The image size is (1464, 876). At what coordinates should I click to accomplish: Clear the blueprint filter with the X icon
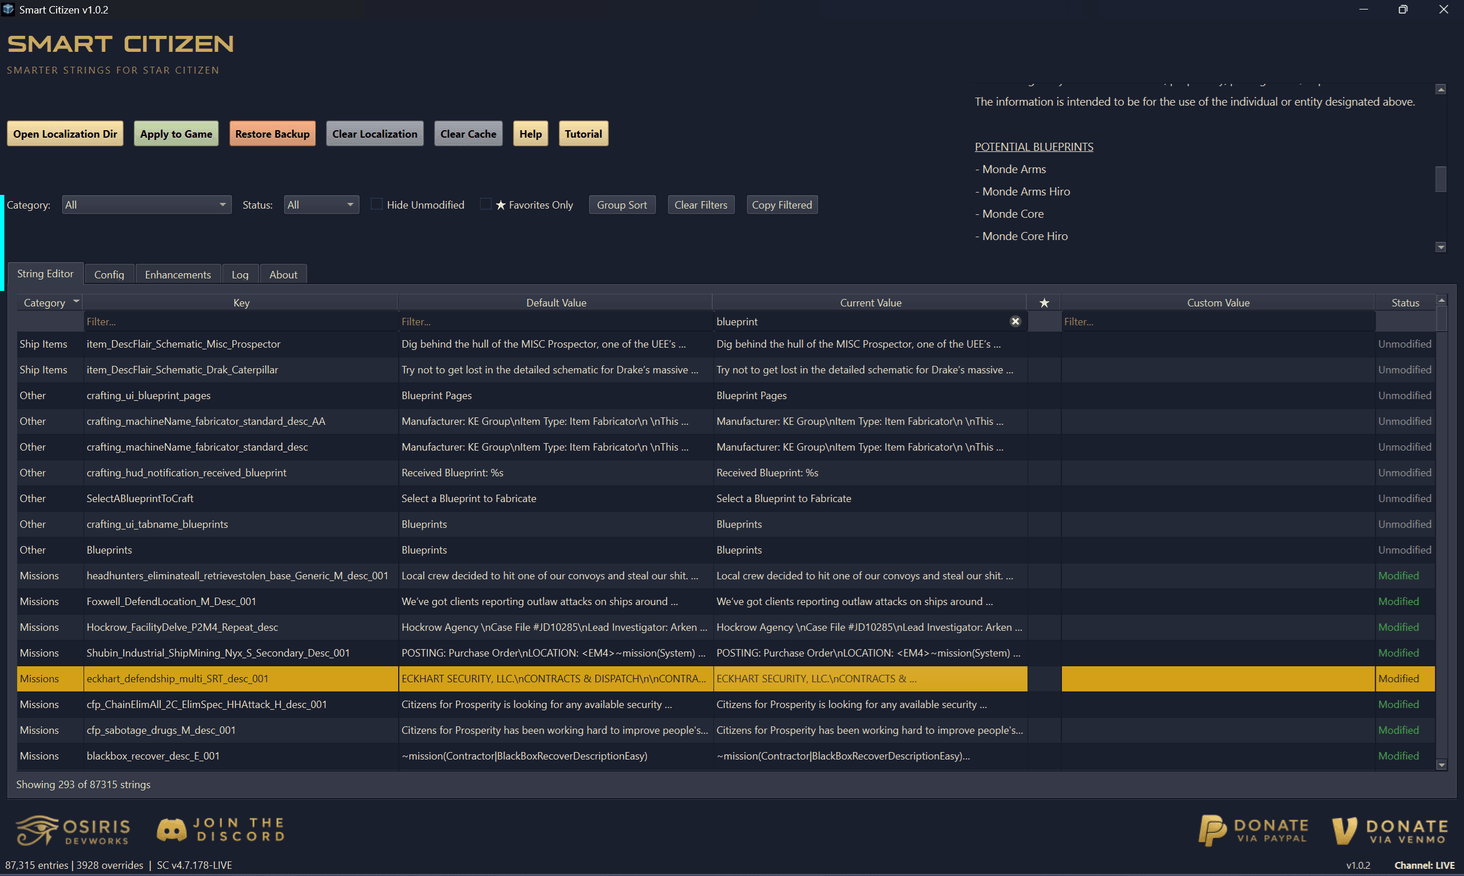tap(1015, 322)
